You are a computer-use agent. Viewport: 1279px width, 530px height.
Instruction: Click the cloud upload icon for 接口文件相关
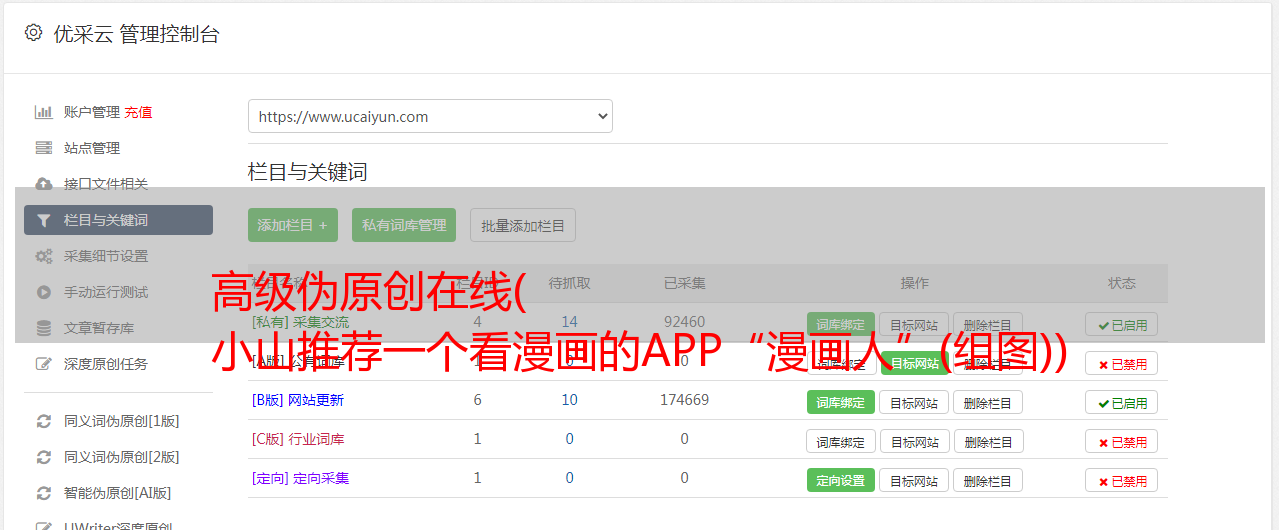(x=44, y=184)
